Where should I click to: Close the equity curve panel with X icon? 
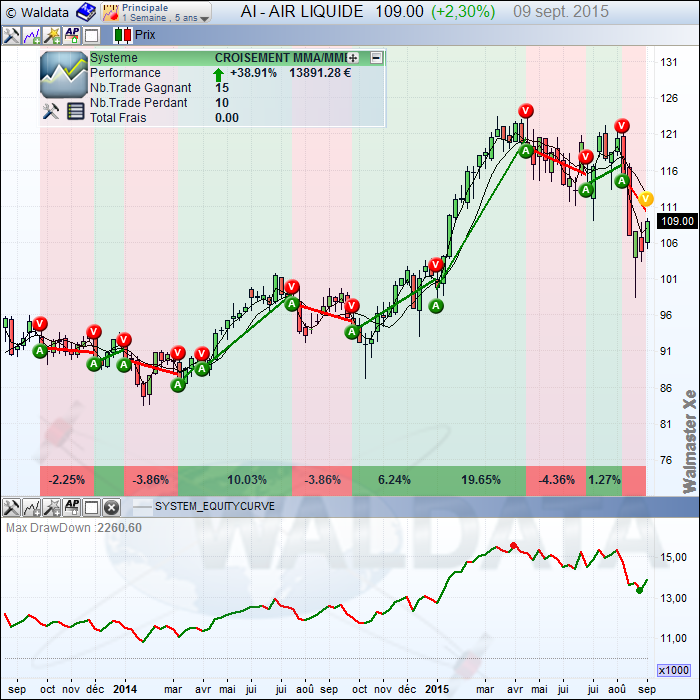click(x=111, y=508)
